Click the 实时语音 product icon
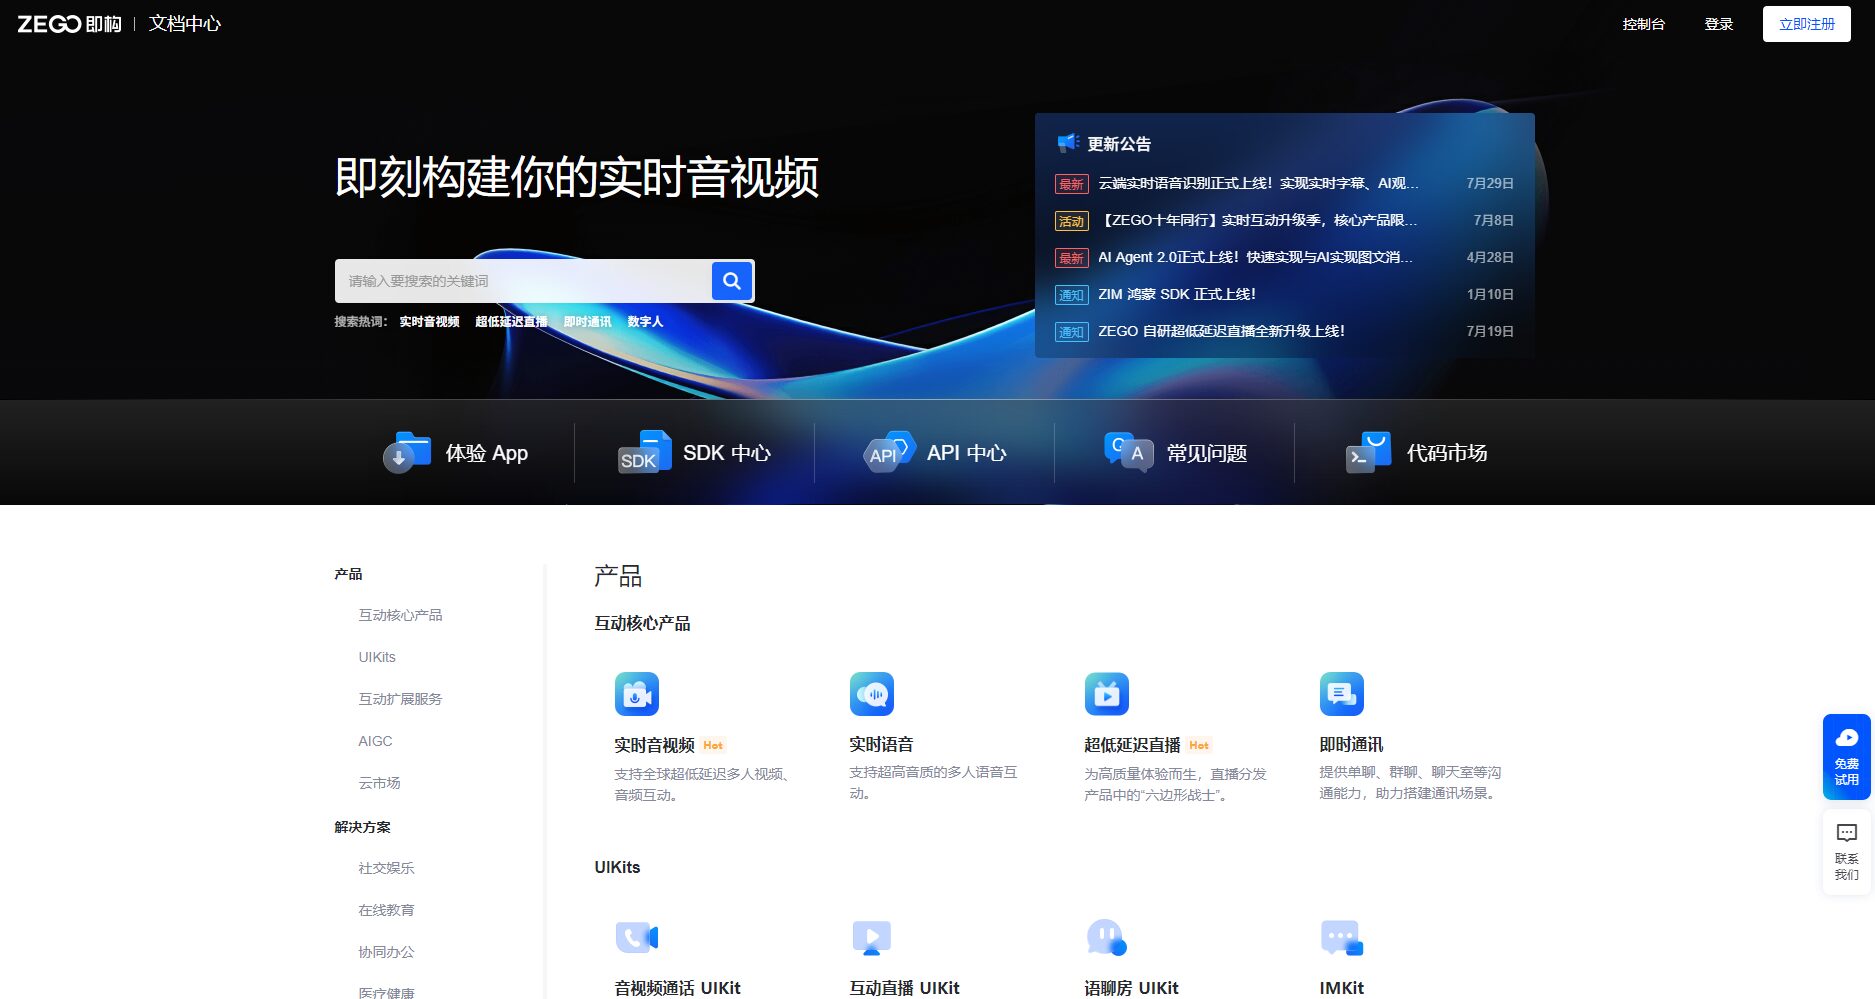Image resolution: width=1875 pixels, height=999 pixels. point(872,694)
